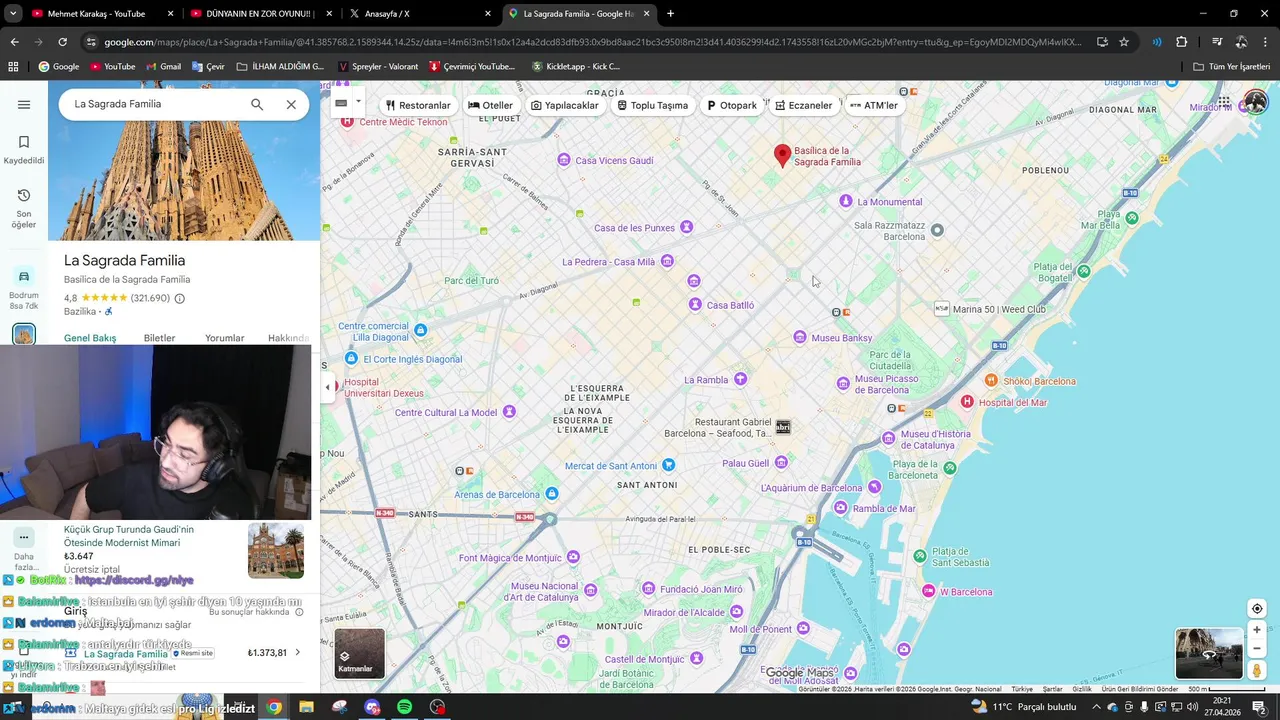Switch to the Anasayfa / X tab
The width and height of the screenshot is (1280, 720).
[421, 14]
